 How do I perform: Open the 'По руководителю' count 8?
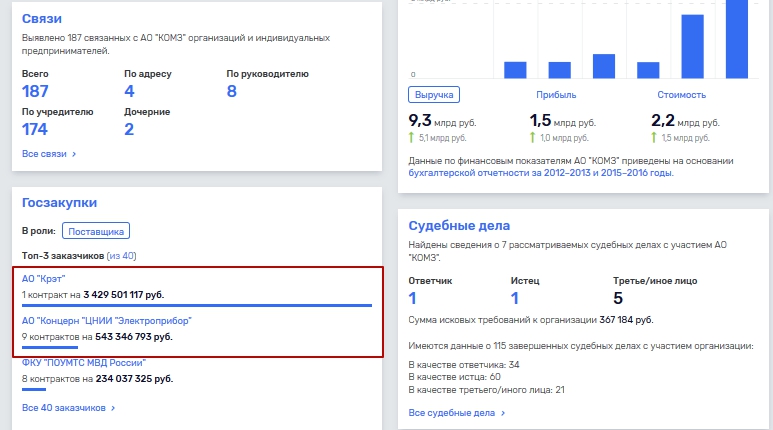point(232,91)
